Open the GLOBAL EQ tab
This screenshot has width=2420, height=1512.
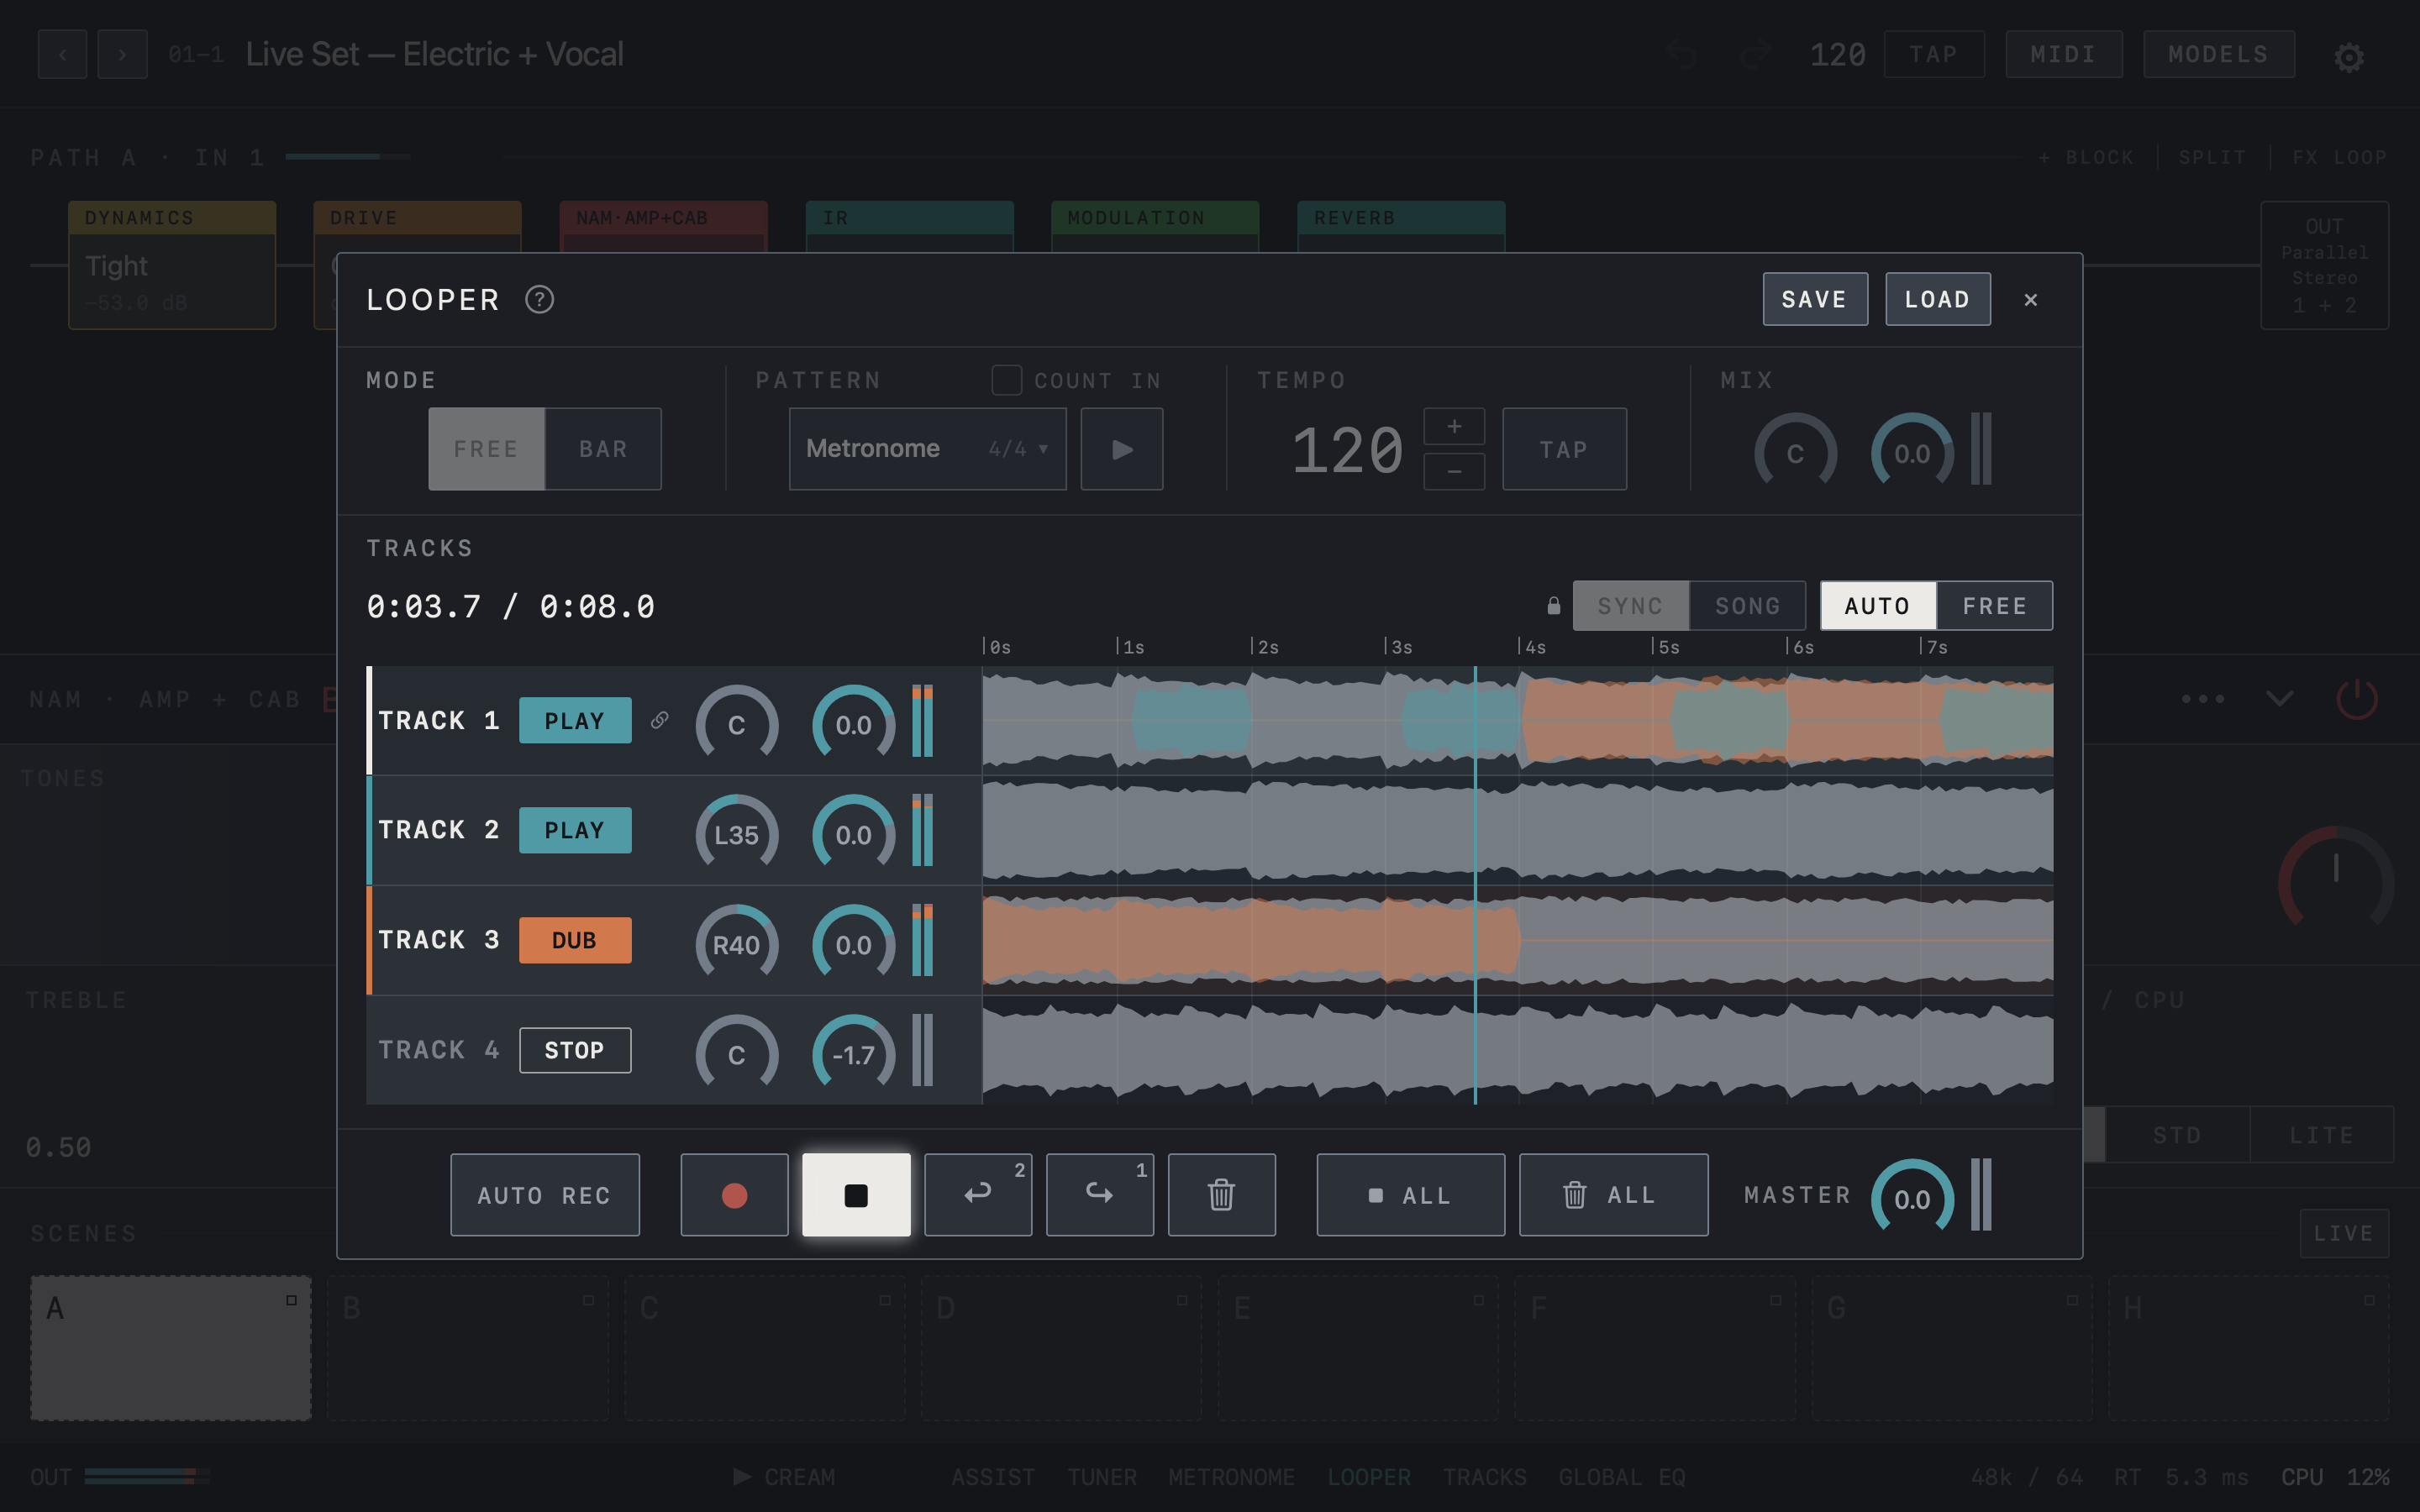[x=1622, y=1477]
